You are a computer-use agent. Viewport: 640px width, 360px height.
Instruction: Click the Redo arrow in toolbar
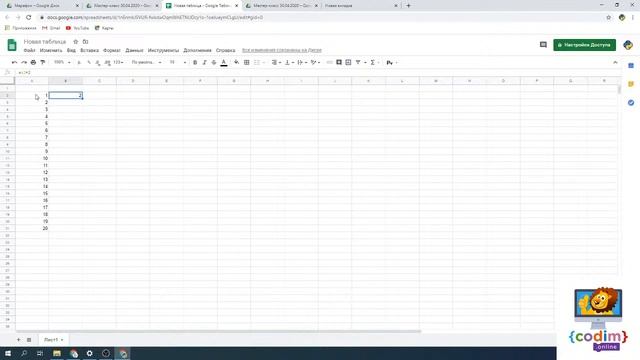(x=24, y=62)
